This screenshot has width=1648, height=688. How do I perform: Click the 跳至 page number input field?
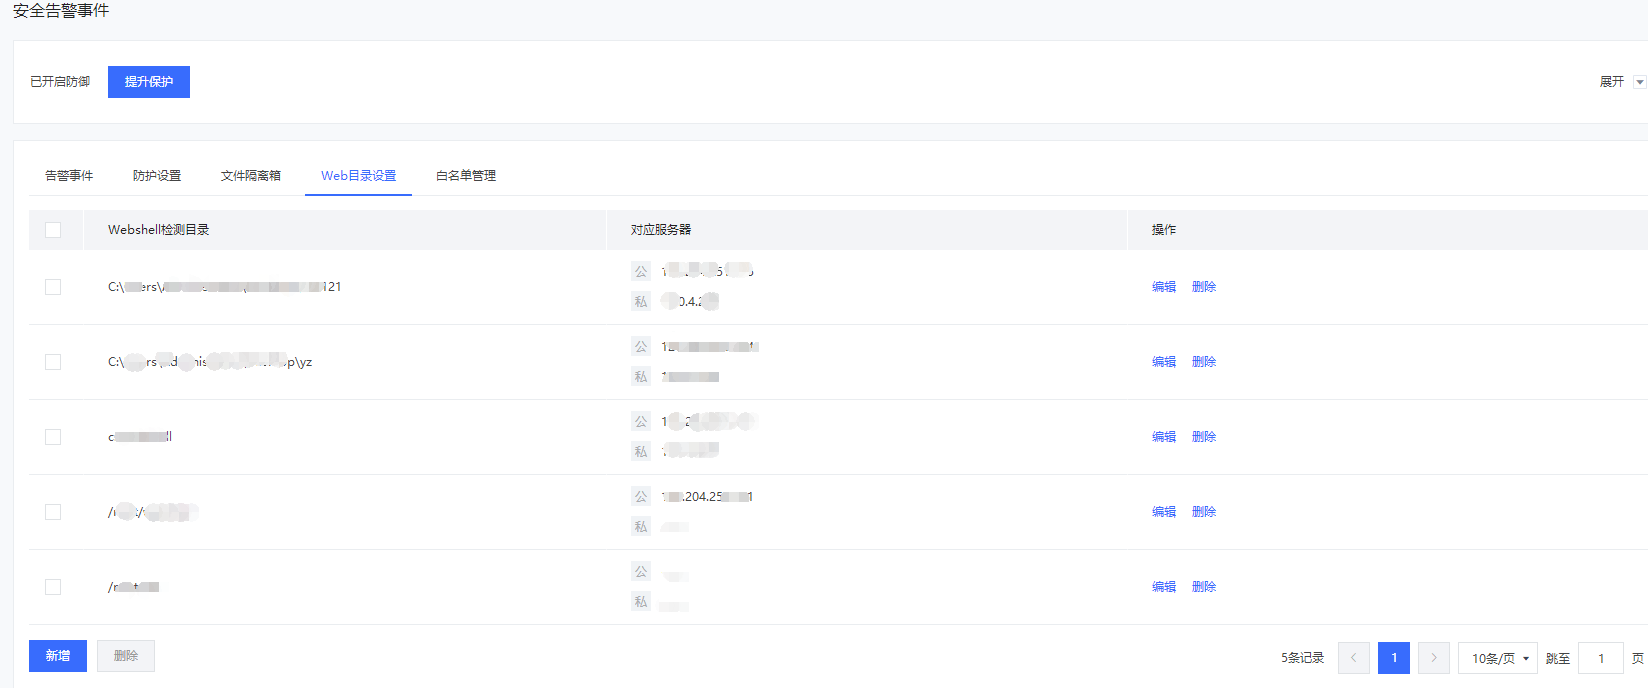coord(1600,658)
